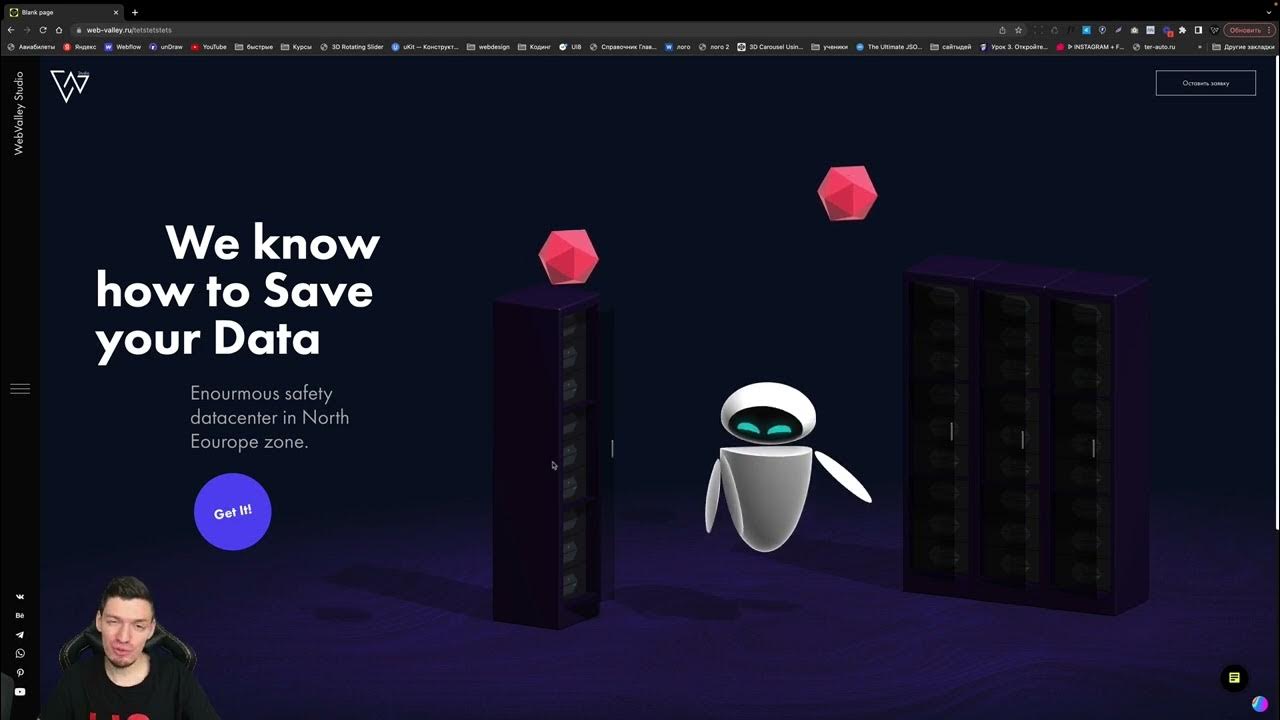Image resolution: width=1280 pixels, height=720 pixels.
Task: Click the Enourmous safety datacenter subtitle text
Action: pyautogui.click(x=270, y=417)
